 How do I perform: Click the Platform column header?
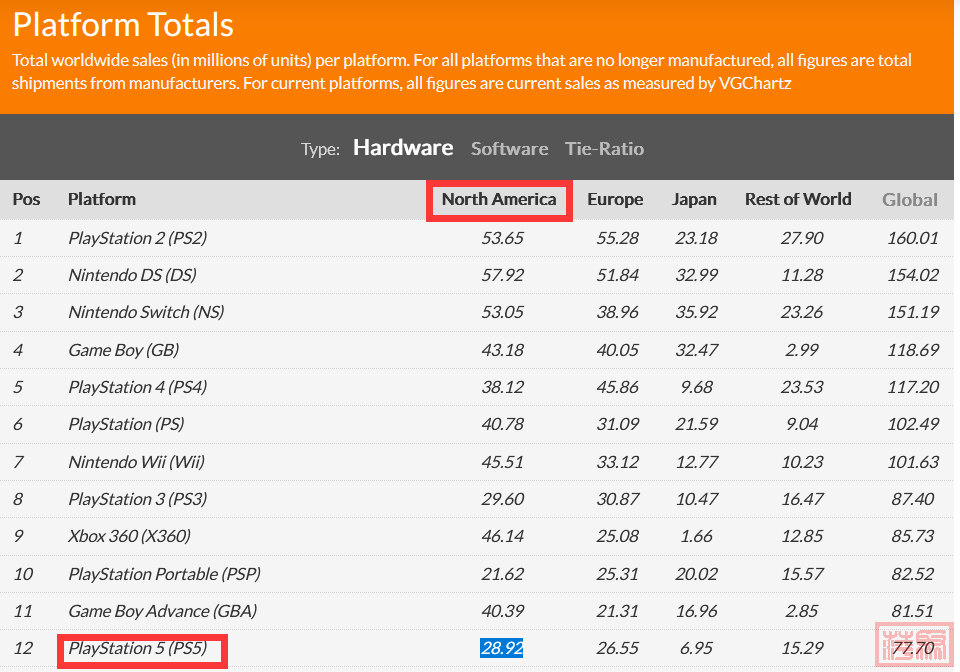[102, 199]
